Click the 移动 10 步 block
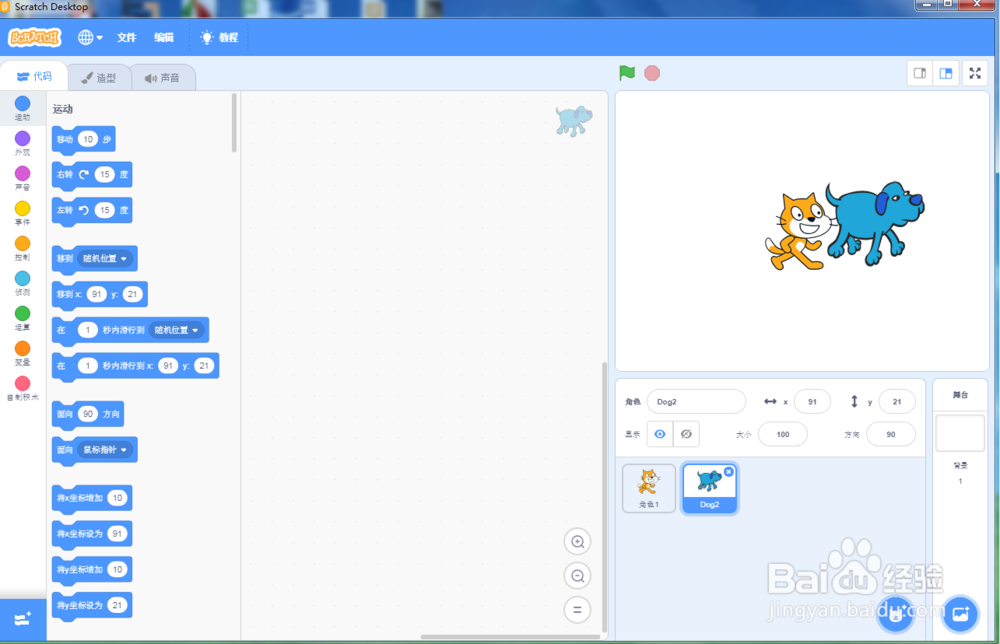Screen dimensions: 1000x644 point(84,139)
